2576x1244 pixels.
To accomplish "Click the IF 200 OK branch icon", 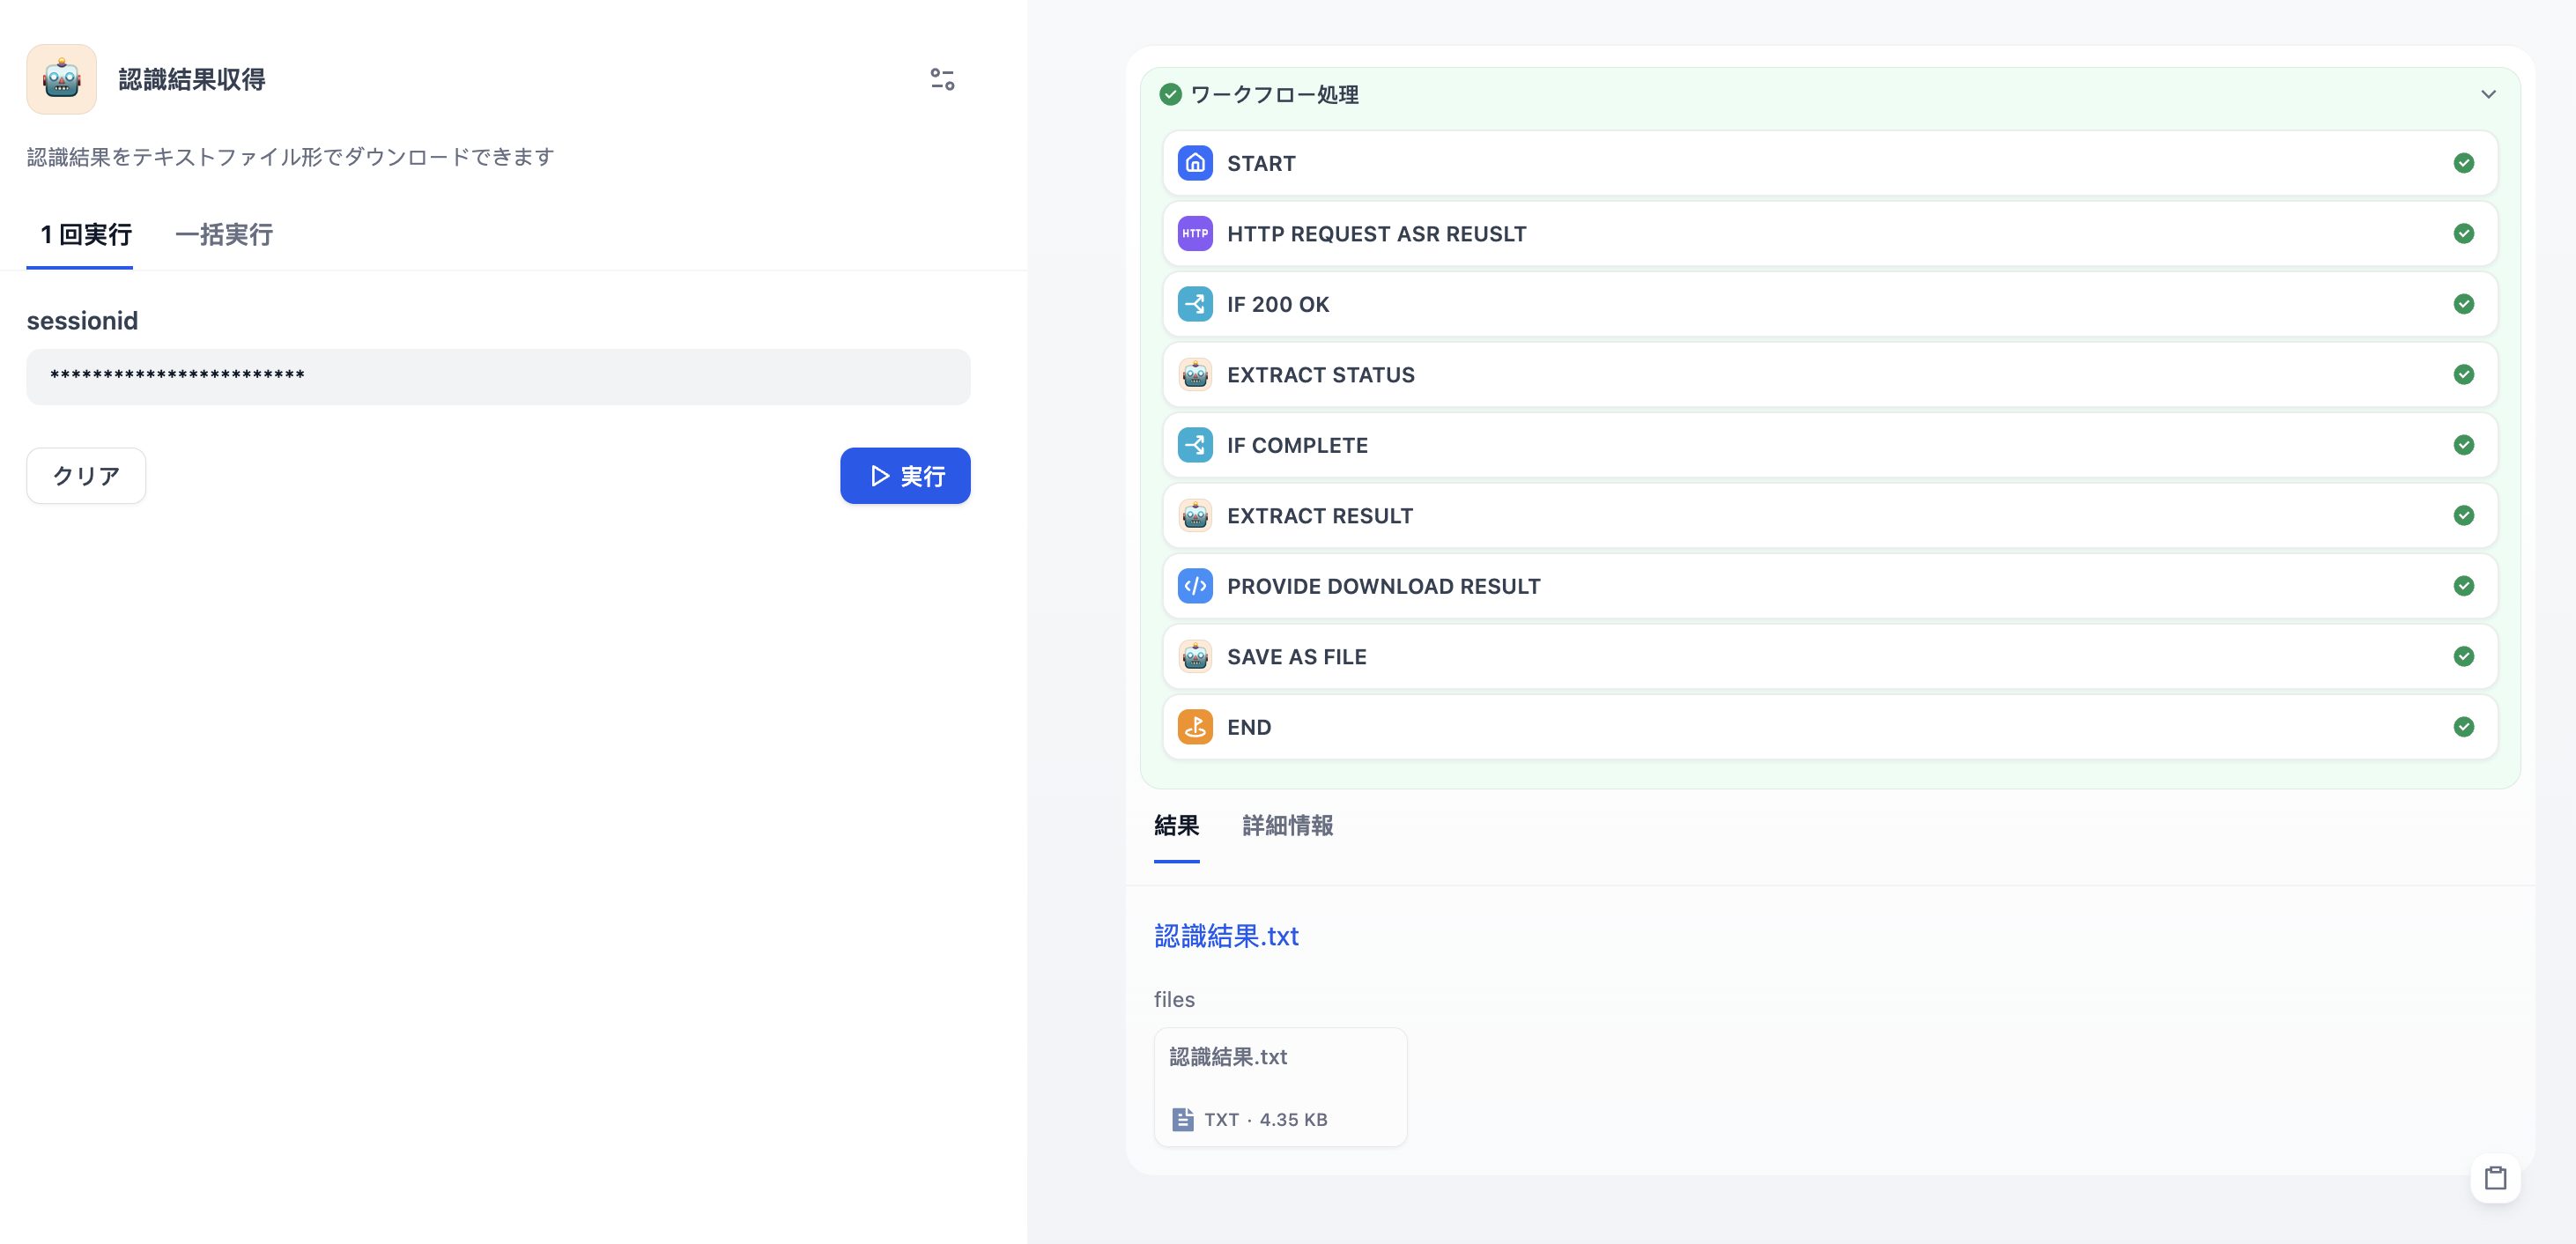I will point(1195,304).
